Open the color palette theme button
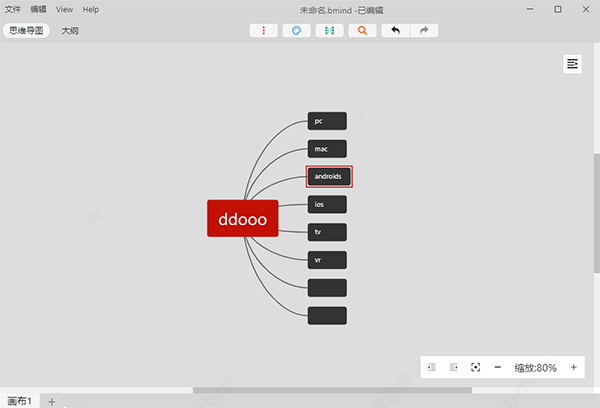The width and height of the screenshot is (600, 408). click(x=297, y=31)
